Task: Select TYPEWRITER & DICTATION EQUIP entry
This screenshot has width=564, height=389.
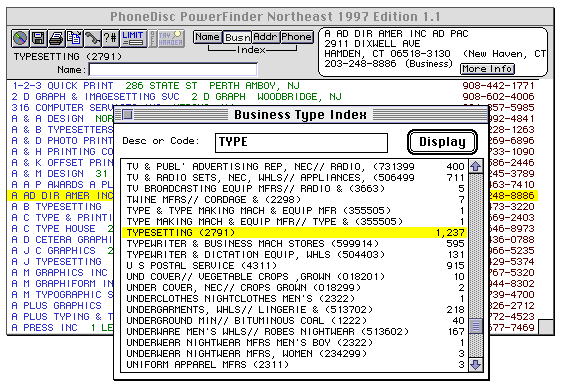Action: point(294,254)
